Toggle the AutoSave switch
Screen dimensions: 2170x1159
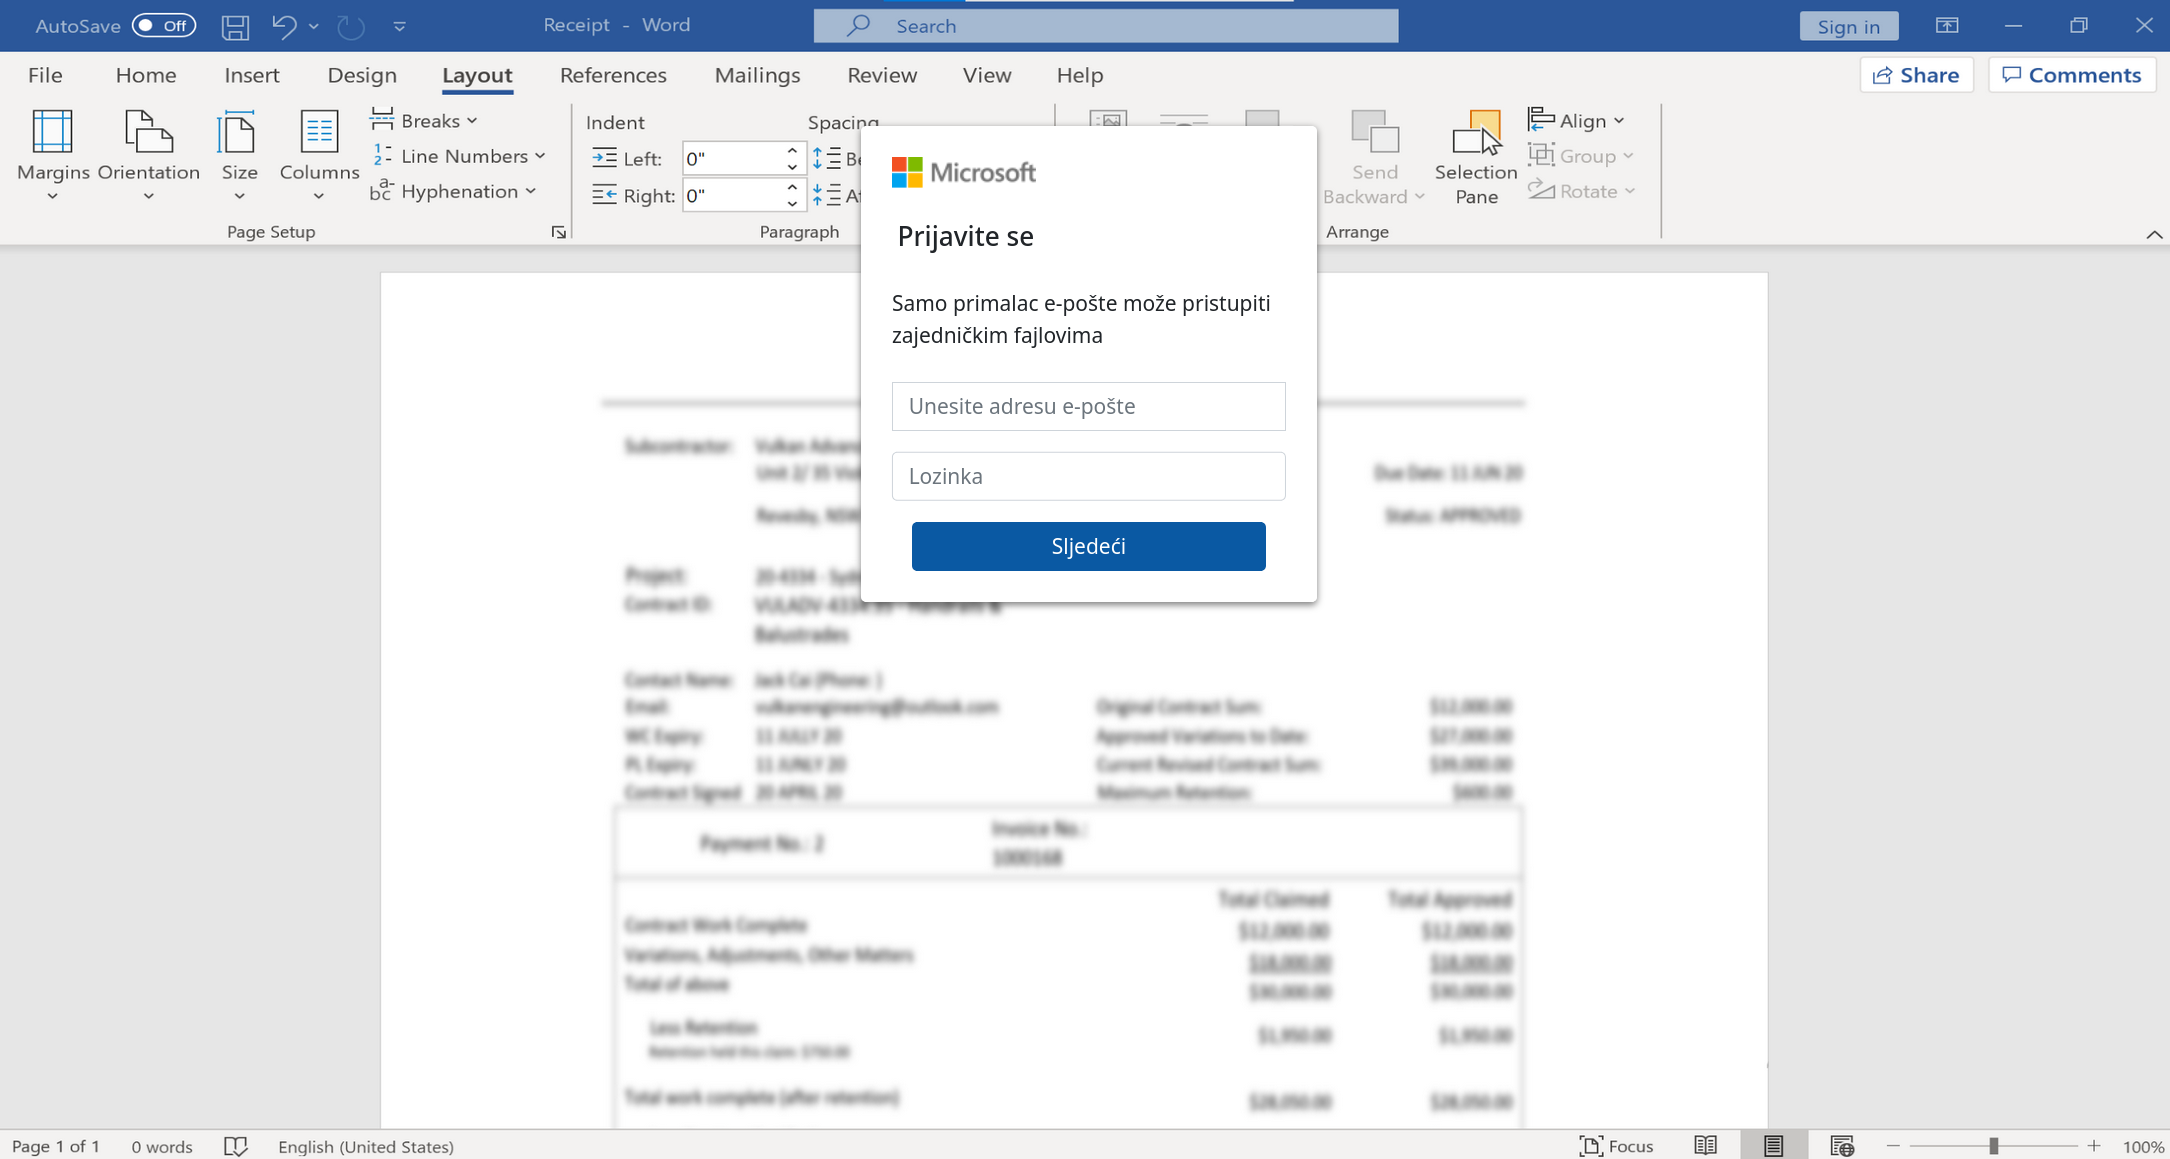[164, 25]
